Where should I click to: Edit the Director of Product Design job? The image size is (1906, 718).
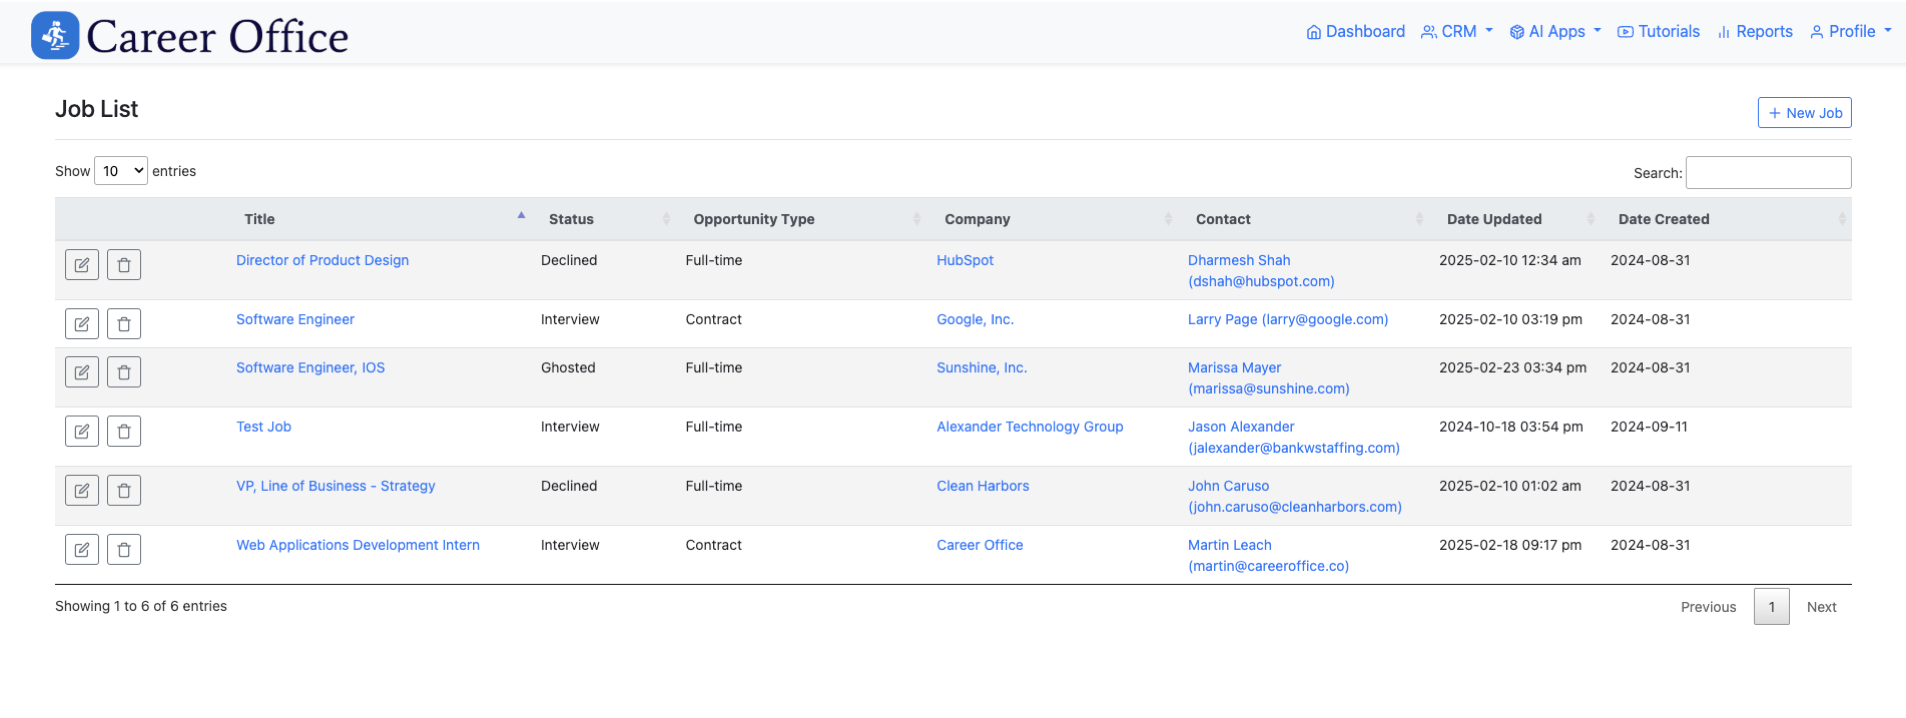pyautogui.click(x=82, y=265)
